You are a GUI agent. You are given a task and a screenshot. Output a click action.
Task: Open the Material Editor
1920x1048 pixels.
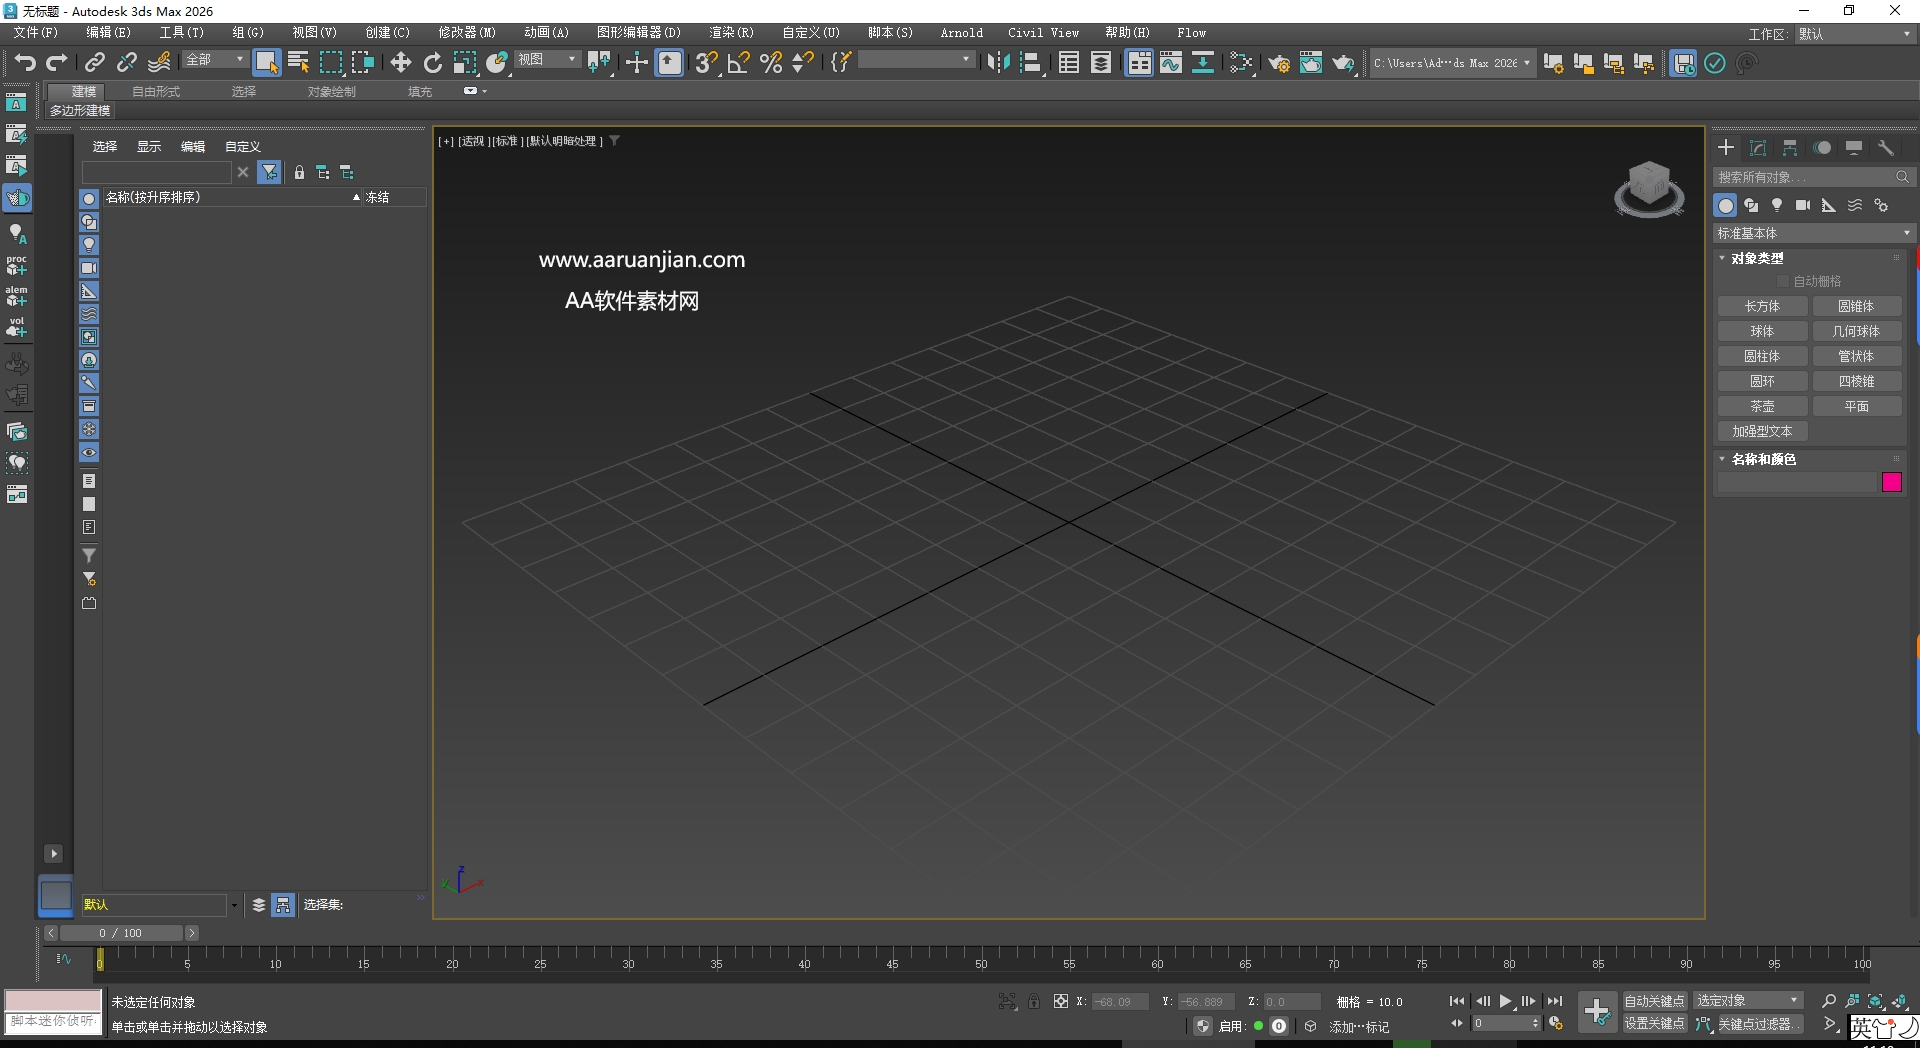tap(1242, 63)
